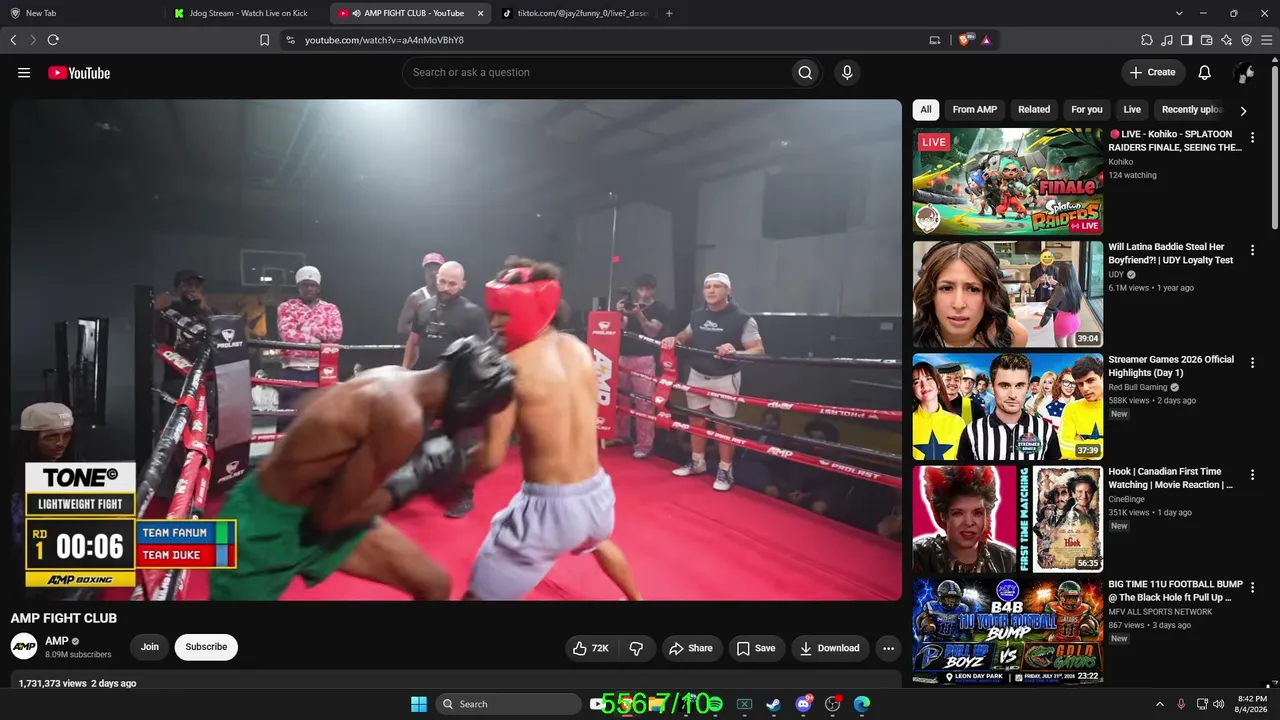
Task: Open options for Streamer Games 2026 video
Action: (1252, 363)
